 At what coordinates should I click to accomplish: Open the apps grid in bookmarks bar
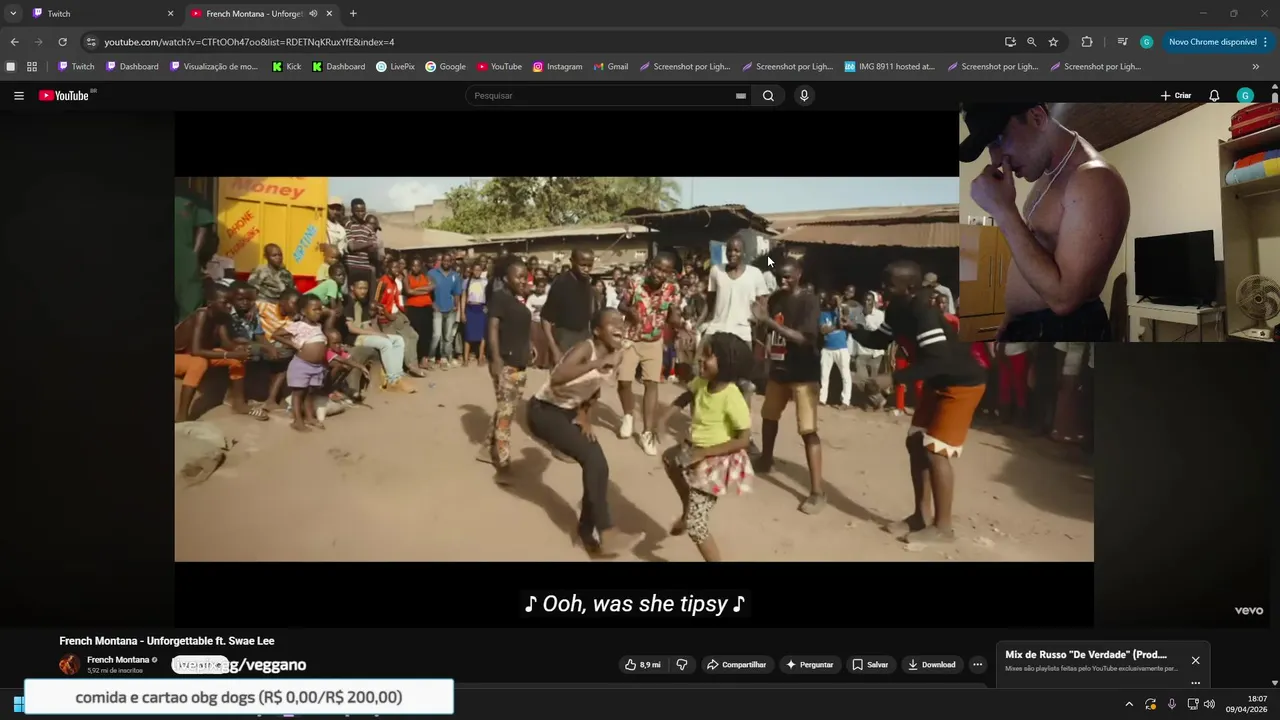coord(32,67)
